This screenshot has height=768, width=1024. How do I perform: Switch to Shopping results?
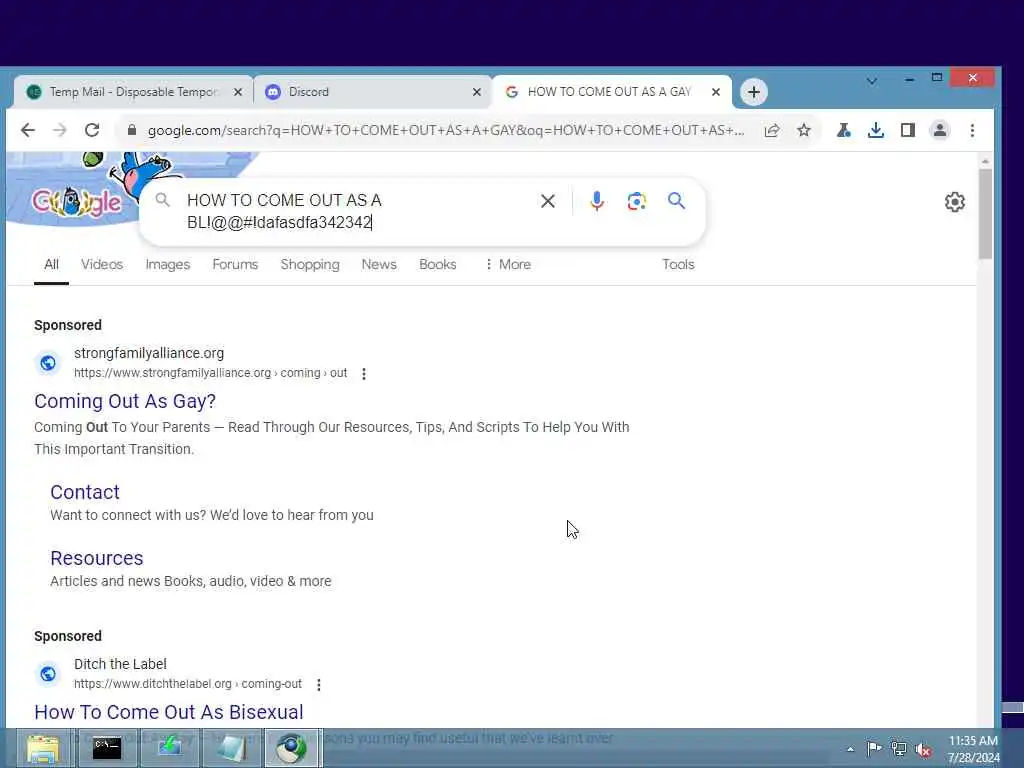[x=310, y=264]
